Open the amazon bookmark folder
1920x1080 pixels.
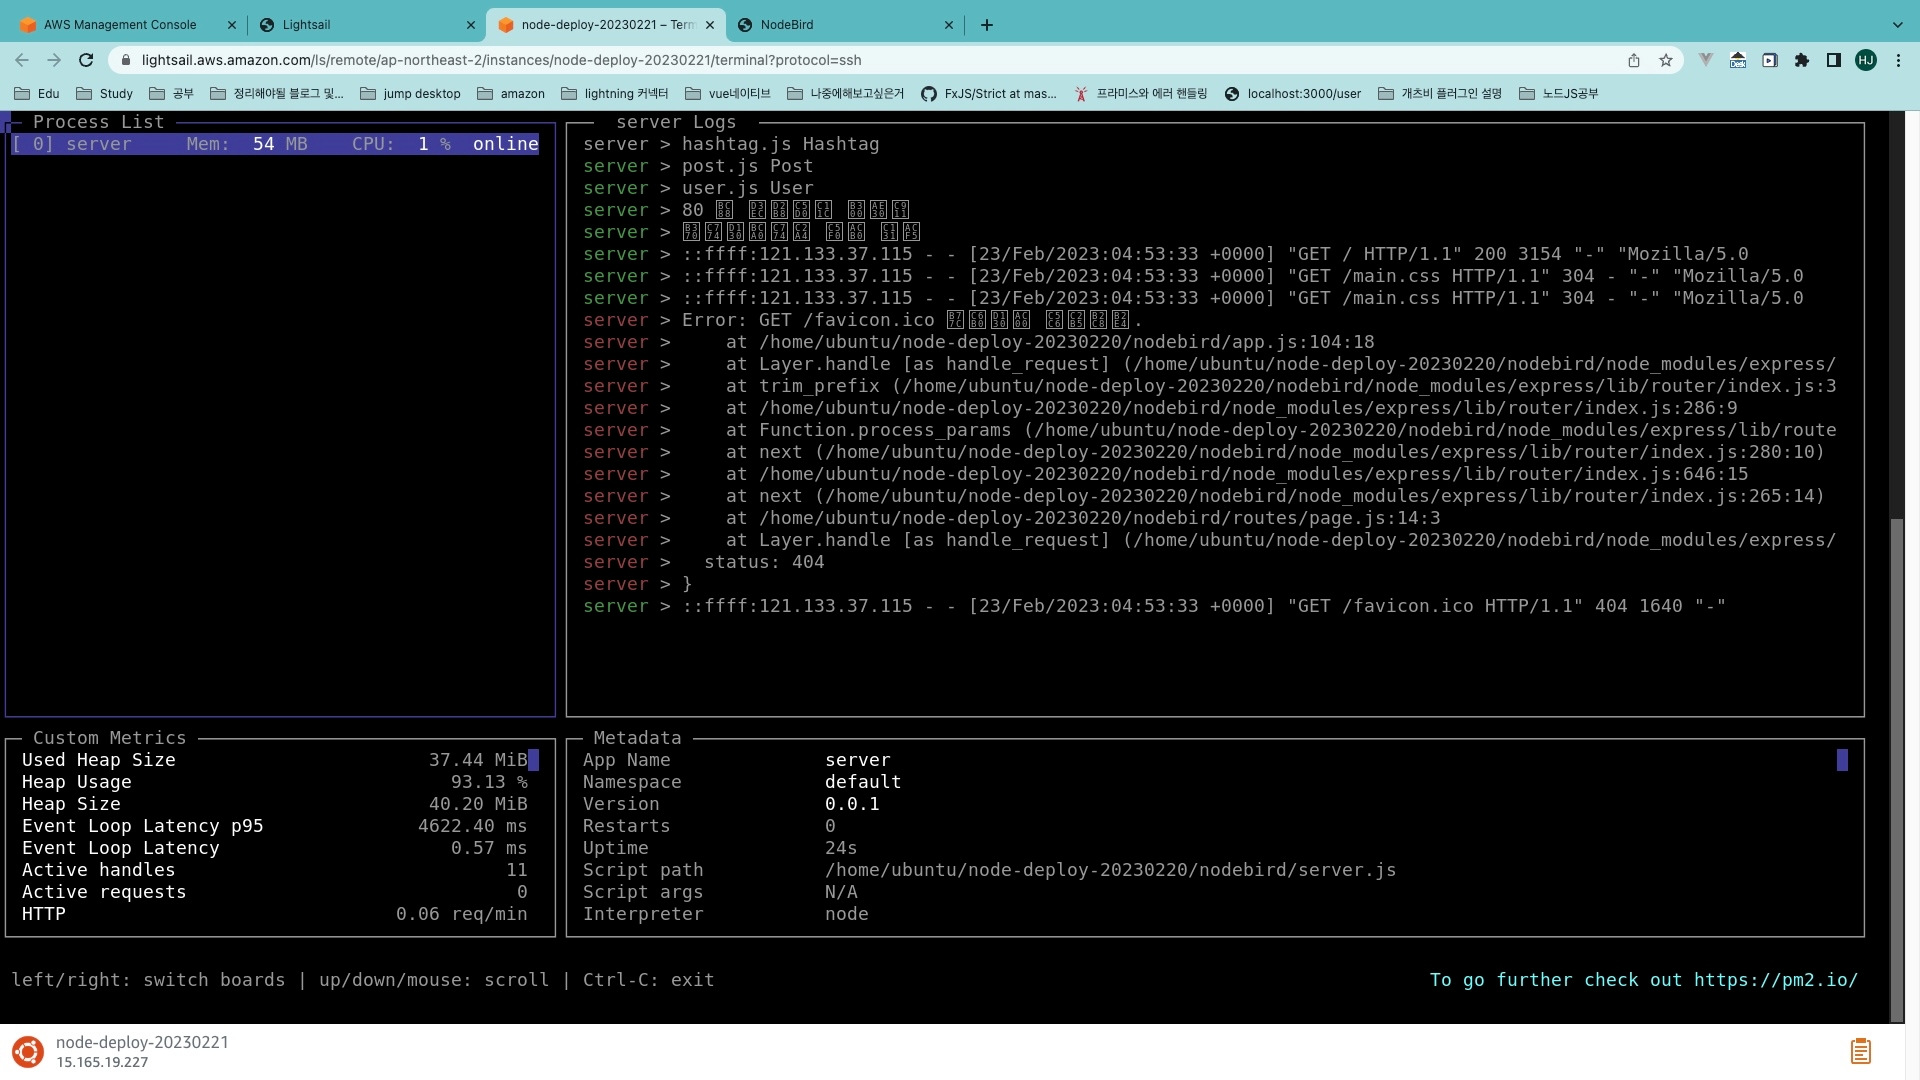(x=511, y=93)
